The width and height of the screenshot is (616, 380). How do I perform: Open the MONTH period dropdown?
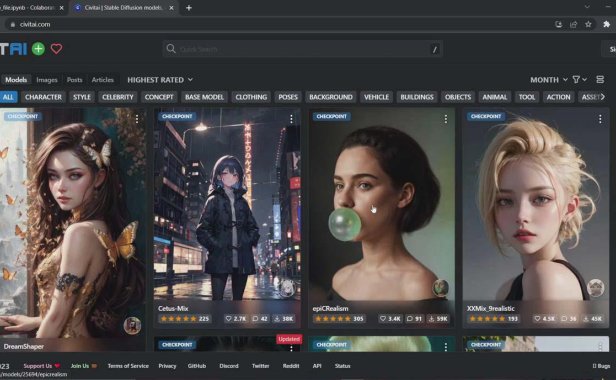(x=549, y=80)
